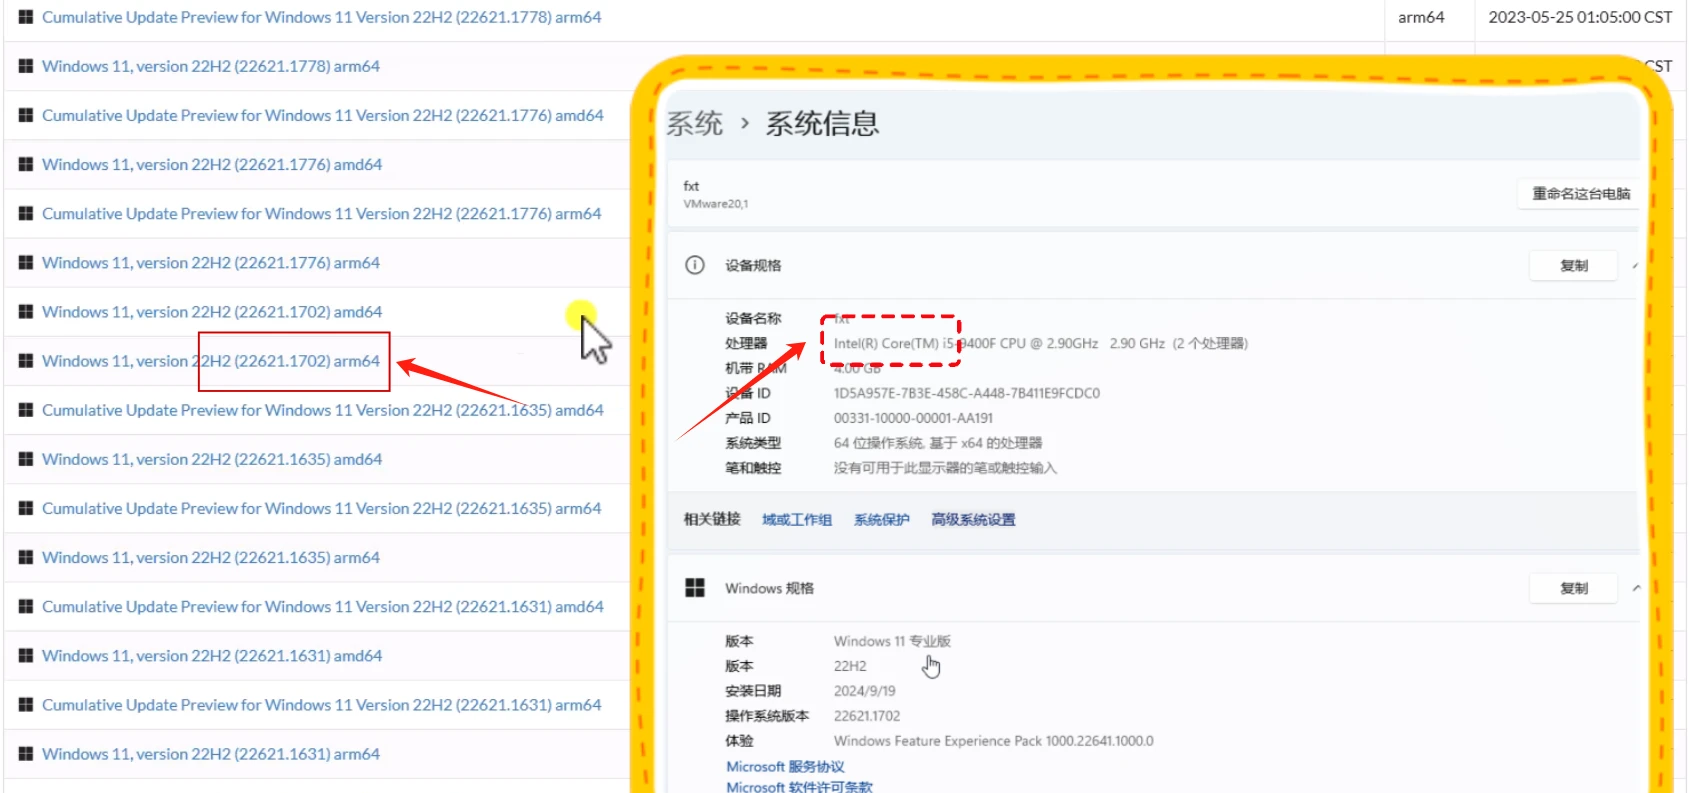Click Windows logo icon beside 22621.1635 arm64 cumulative update
1690x793 pixels.
tap(26, 508)
